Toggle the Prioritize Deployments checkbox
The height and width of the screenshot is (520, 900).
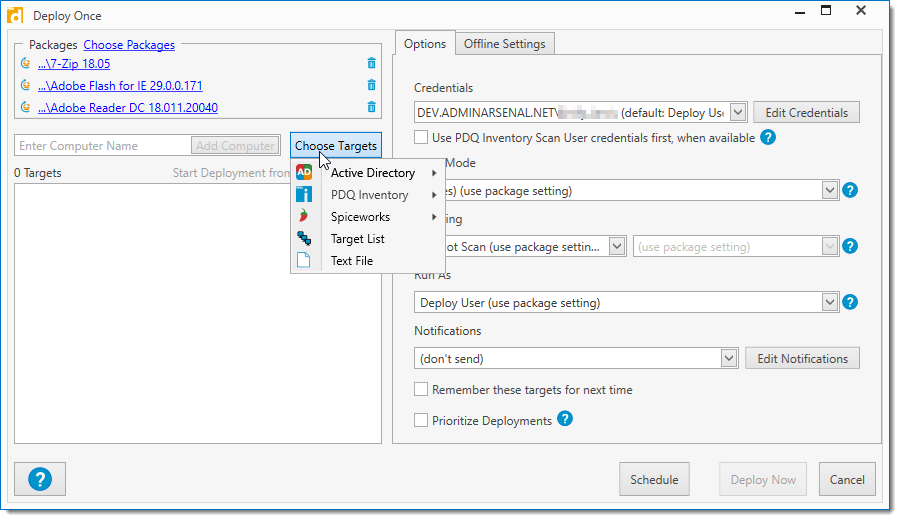(422, 421)
